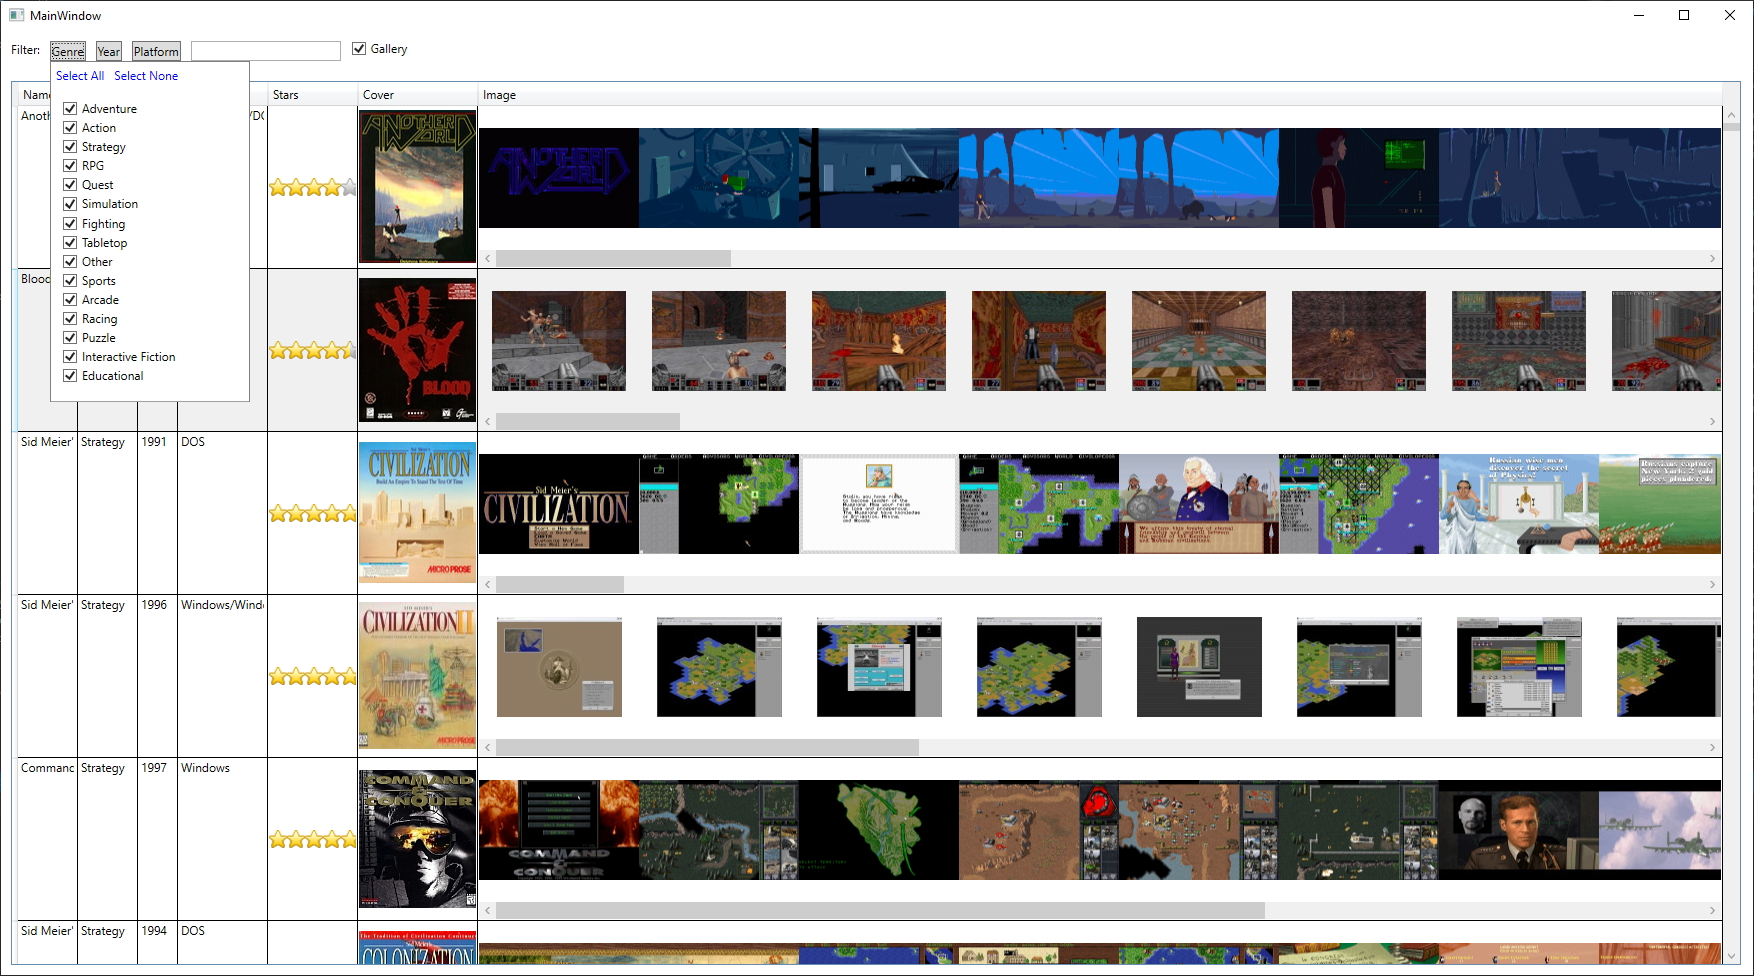Image resolution: width=1754 pixels, height=976 pixels.
Task: Click the Another World cover art
Action: pos(418,187)
